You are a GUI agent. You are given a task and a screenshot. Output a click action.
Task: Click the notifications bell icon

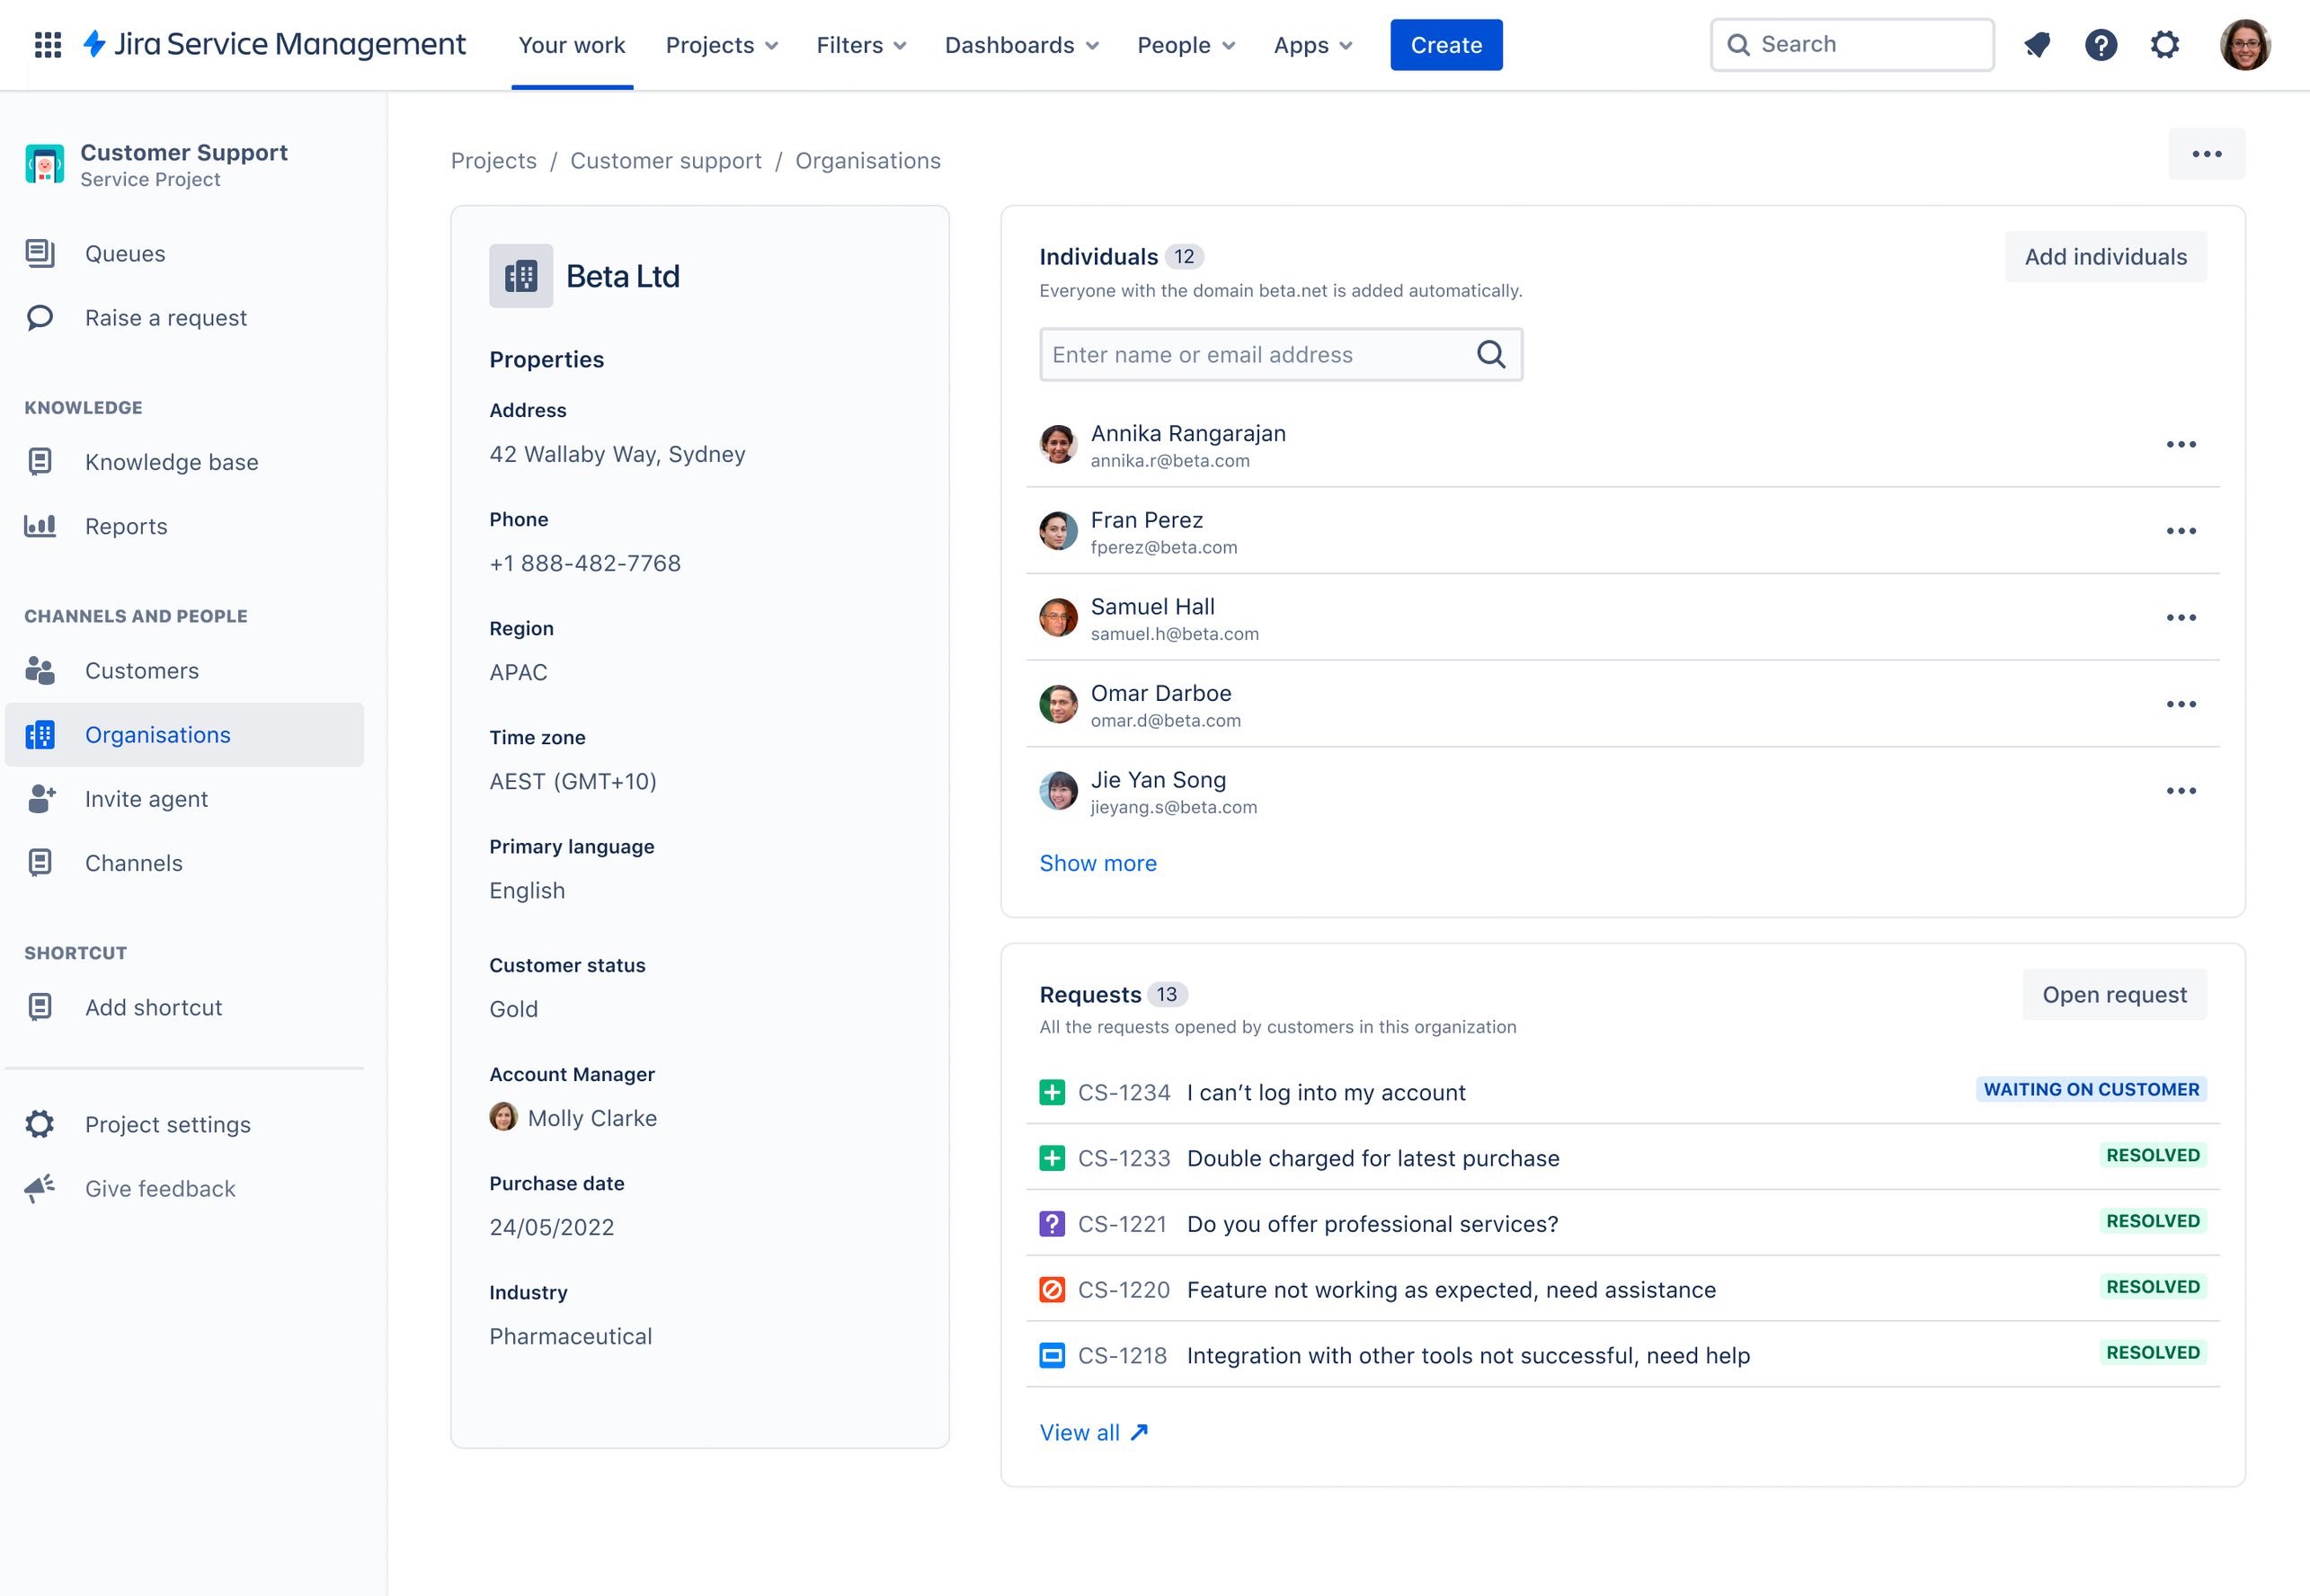coord(2037,45)
